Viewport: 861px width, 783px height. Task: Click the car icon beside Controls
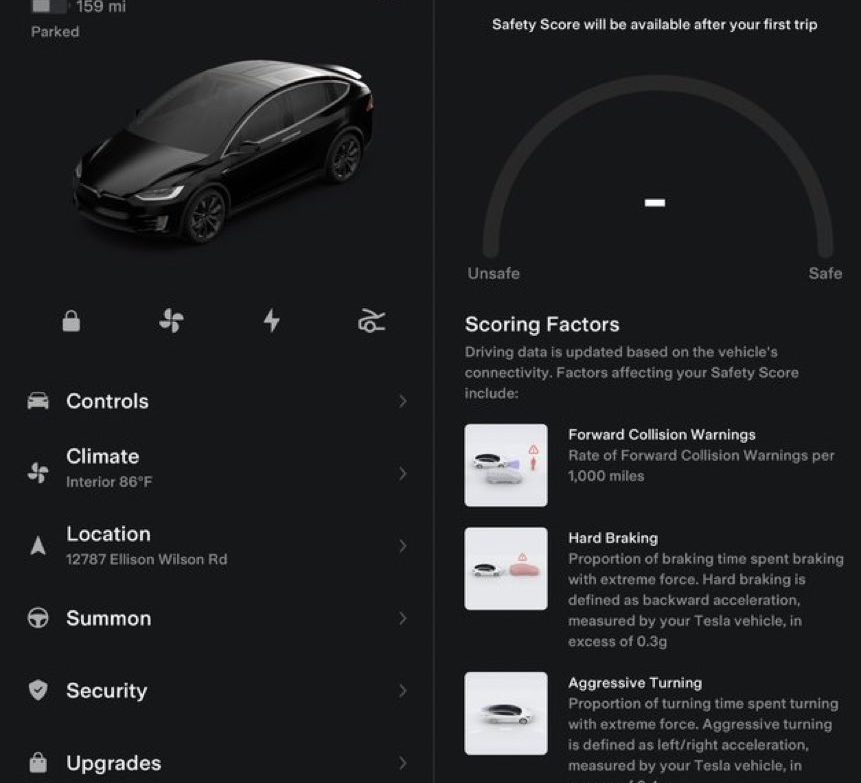point(38,401)
